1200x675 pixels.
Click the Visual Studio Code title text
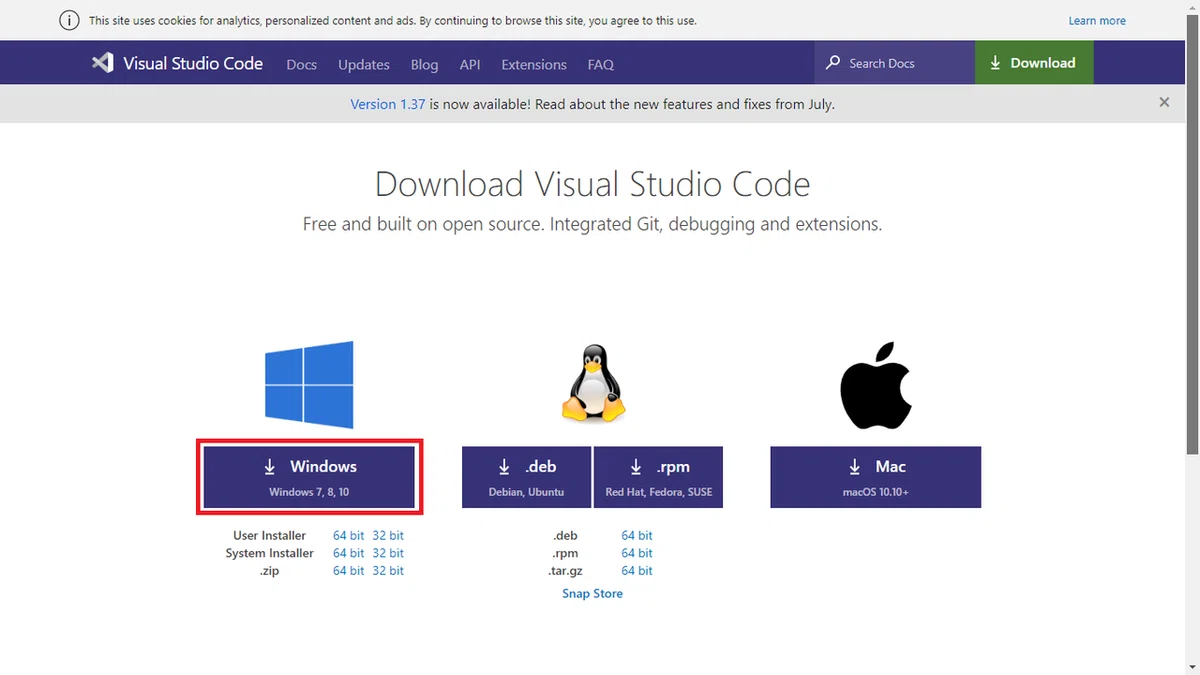point(193,63)
